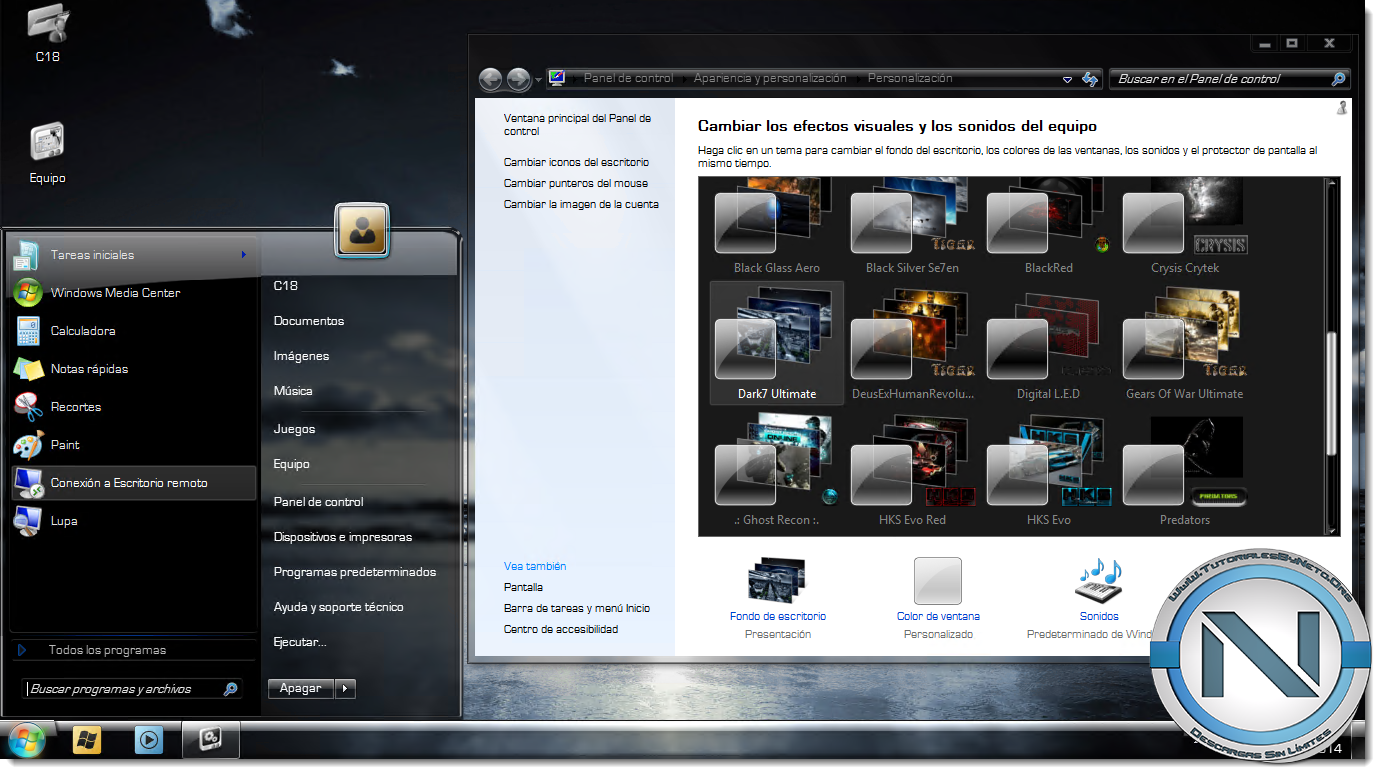Apply the HKS Evo Red theme
The height and width of the screenshot is (774, 1380).
tap(912, 470)
